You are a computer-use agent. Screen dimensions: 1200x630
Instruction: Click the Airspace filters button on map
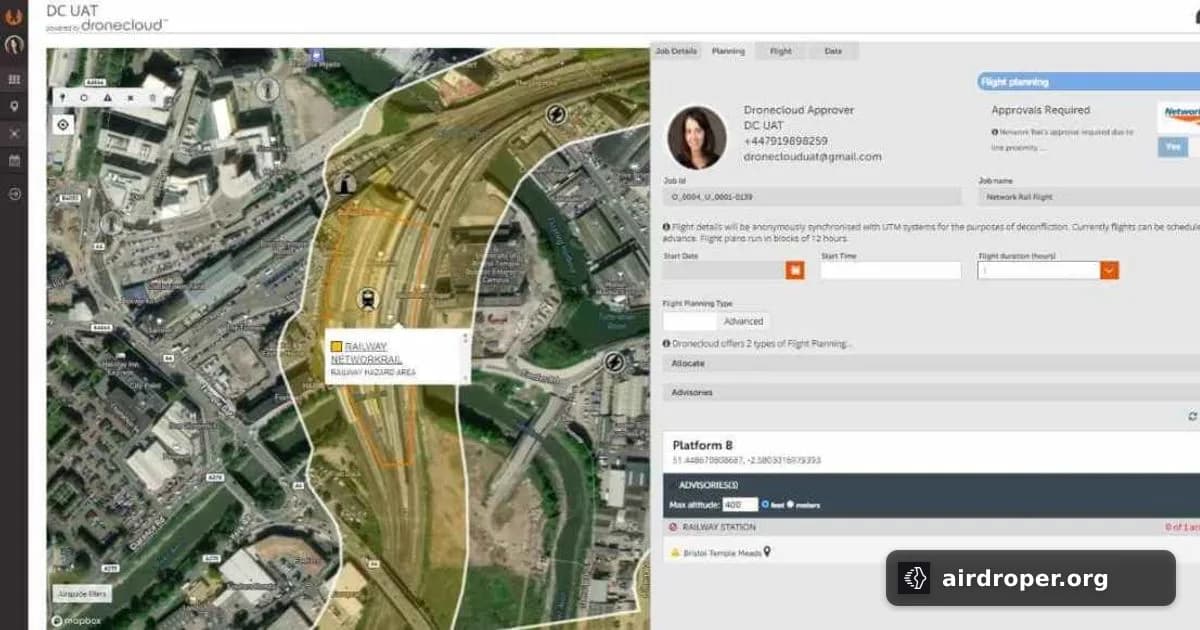click(x=82, y=593)
